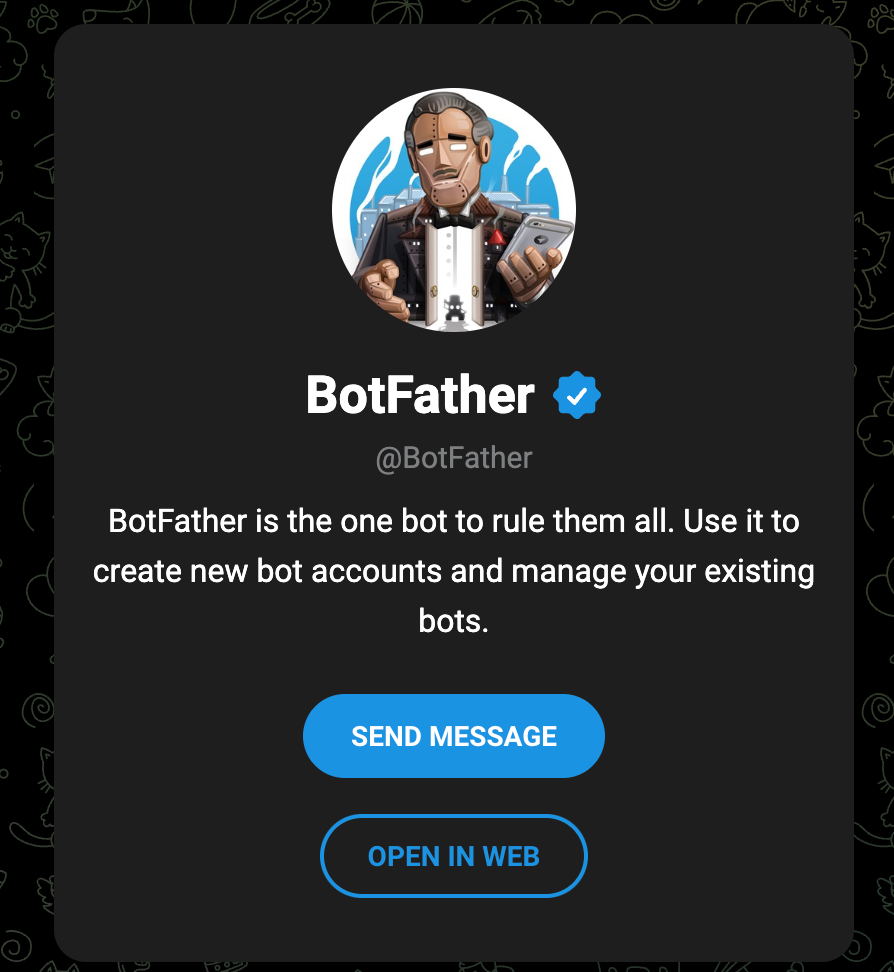Image resolution: width=894 pixels, height=972 pixels.
Task: Click the empty card area below OPEN IN WEB
Action: pyautogui.click(x=453, y=928)
